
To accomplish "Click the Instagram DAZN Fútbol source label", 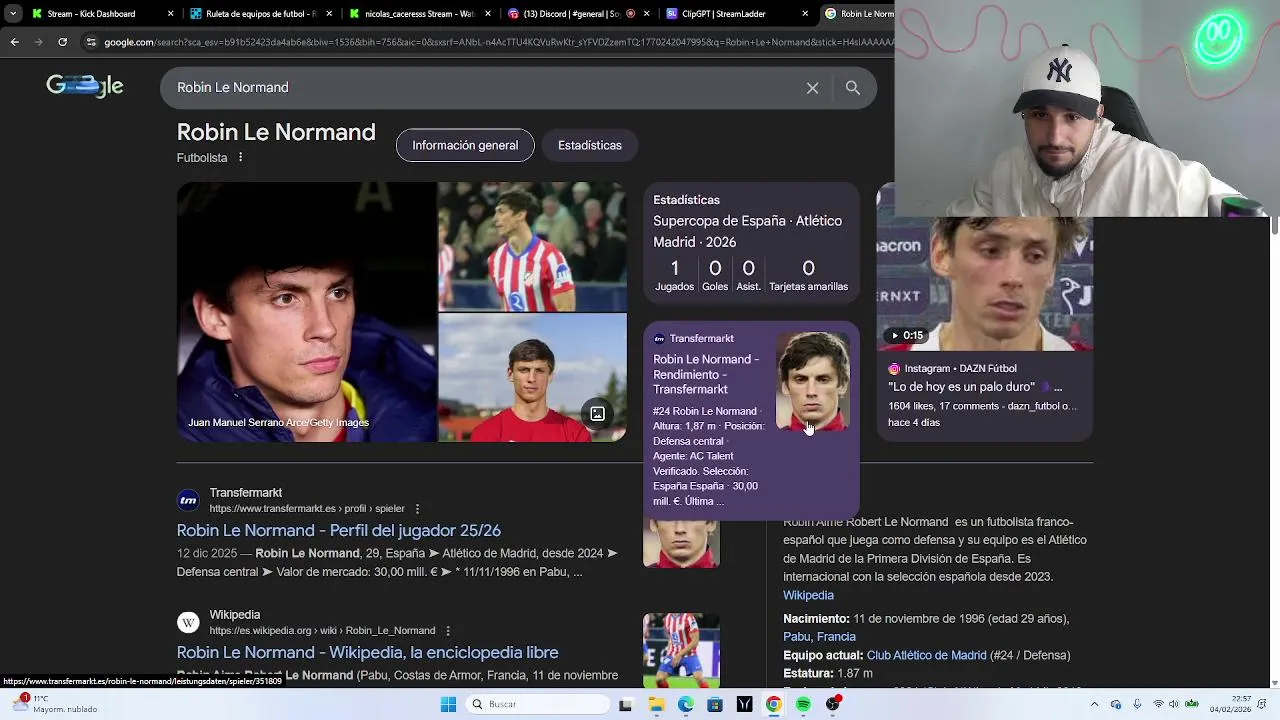I will click(952, 368).
